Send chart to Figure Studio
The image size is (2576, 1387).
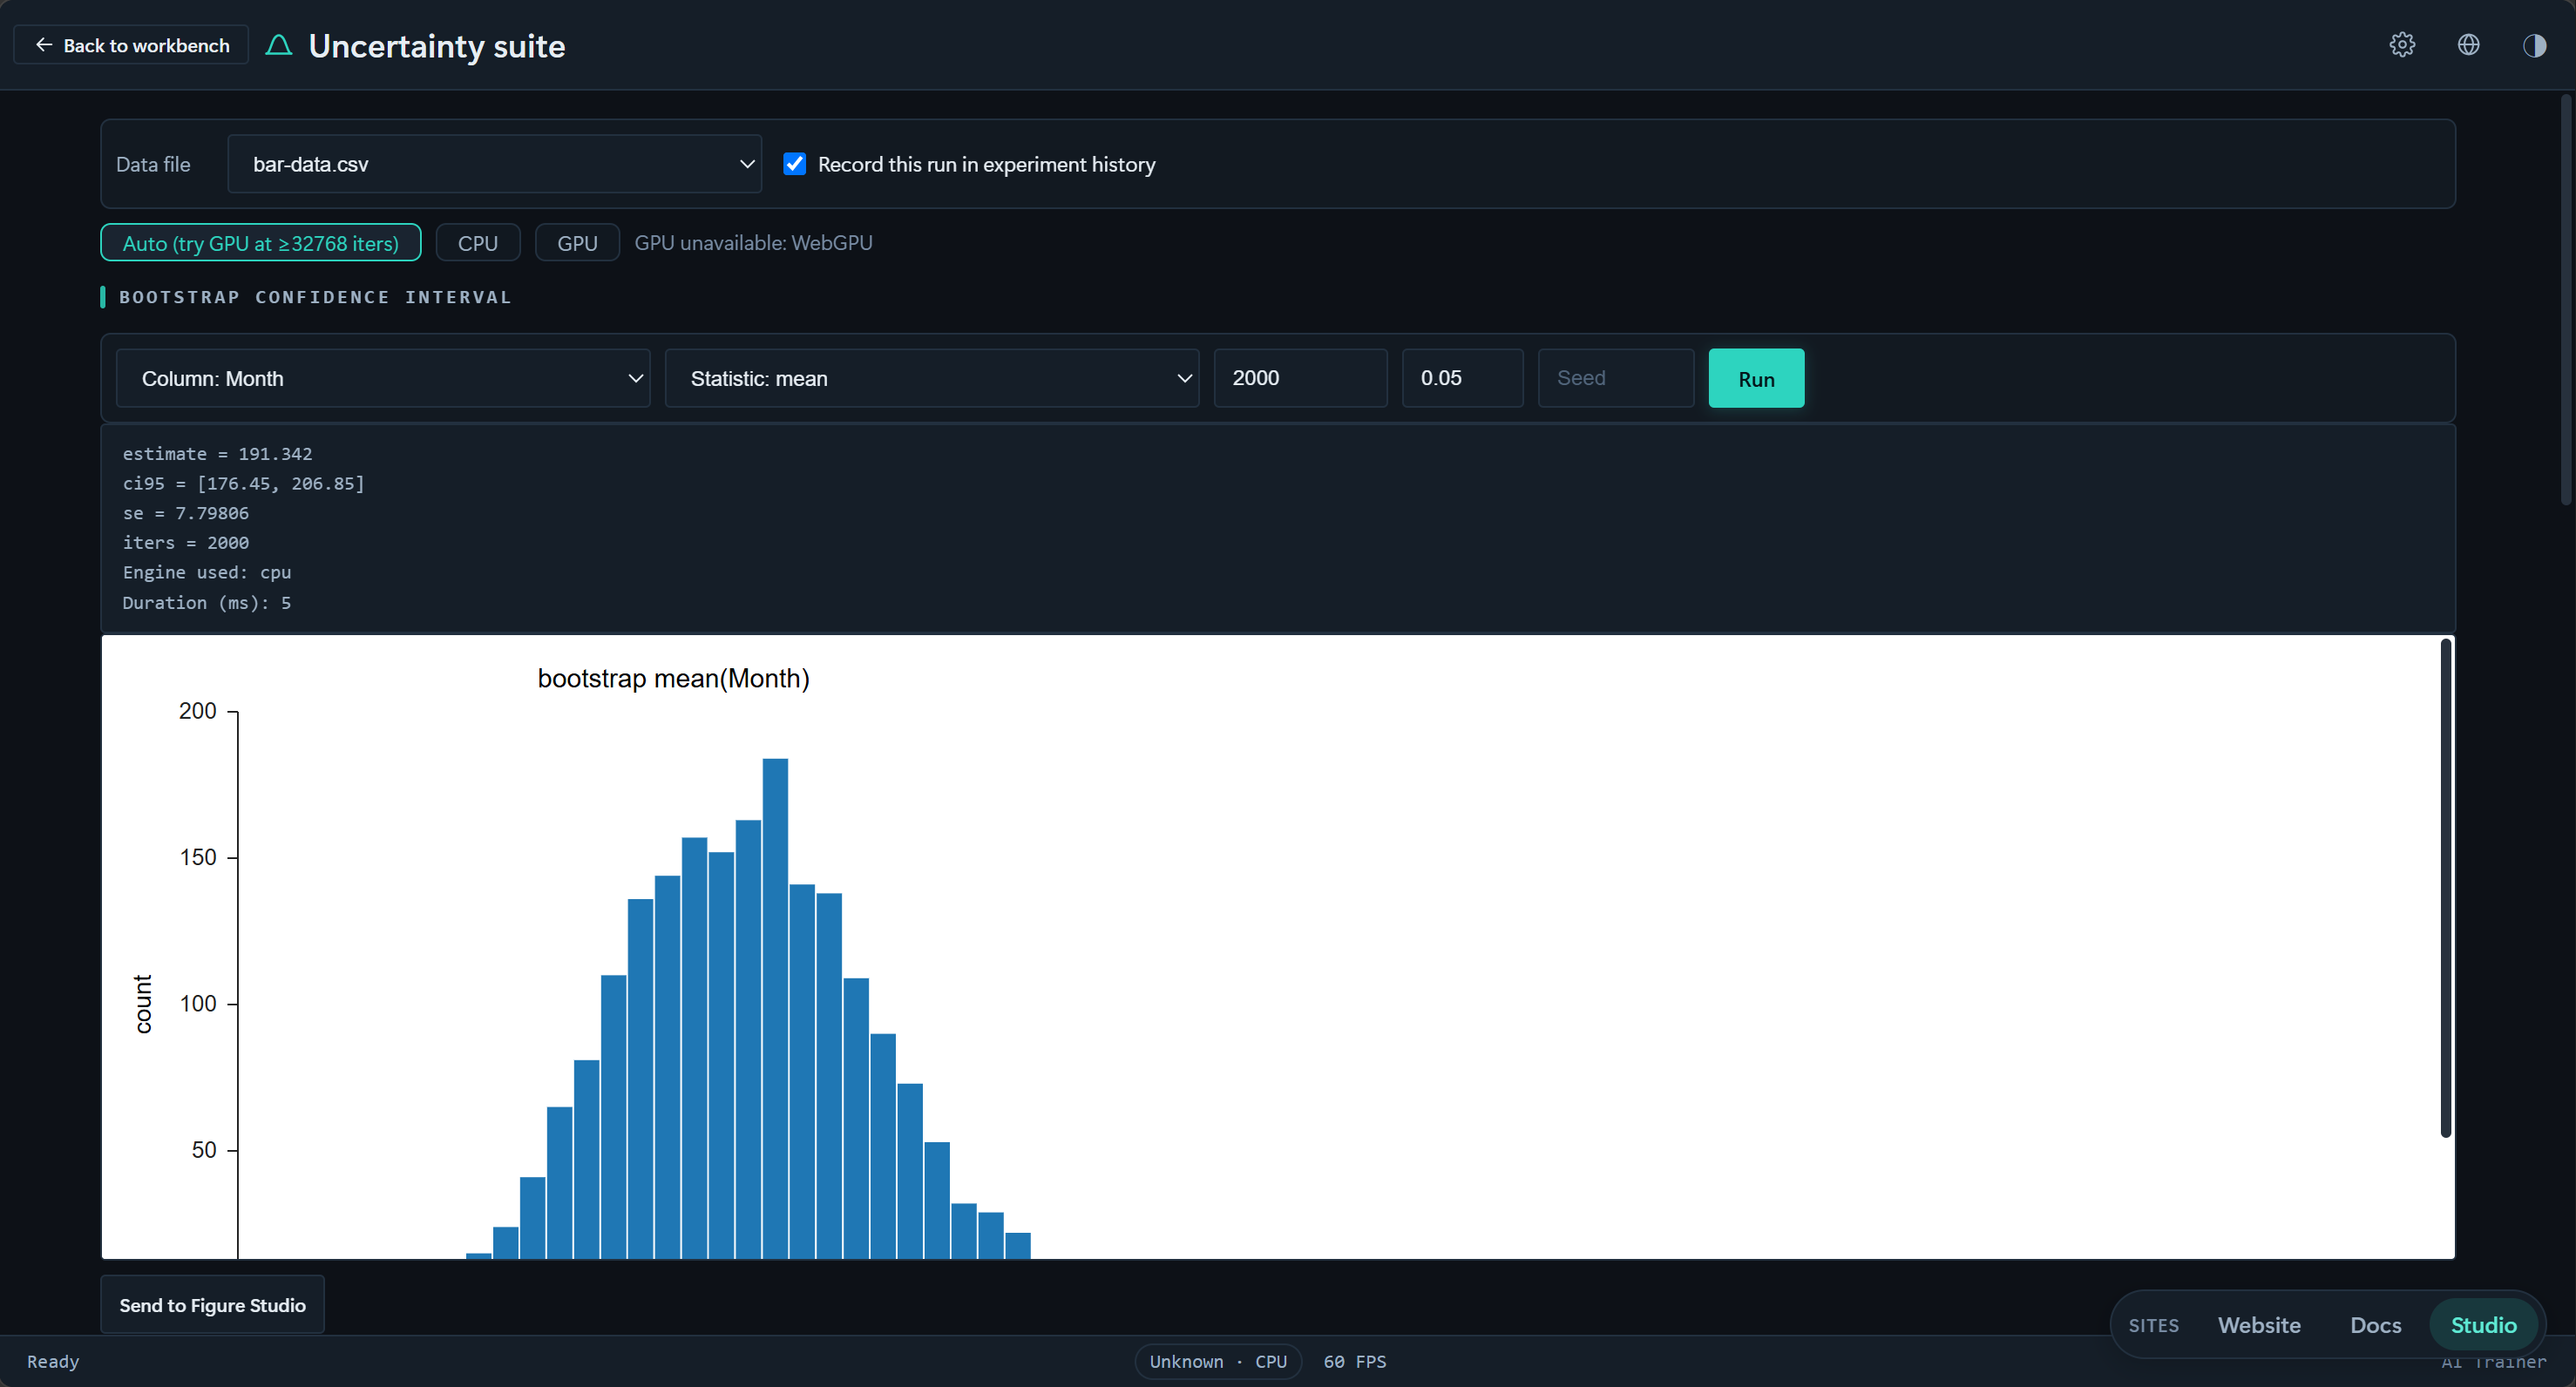click(212, 1305)
